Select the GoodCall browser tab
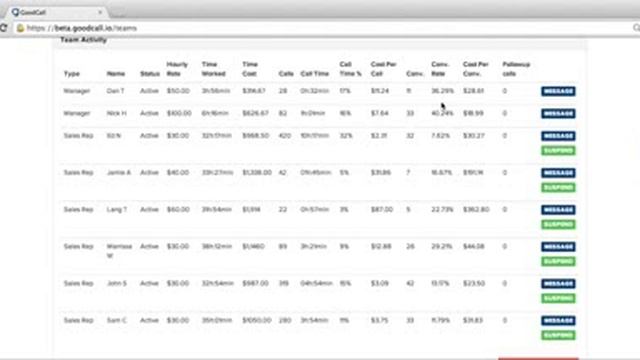Screen dimensions: 640x360 (56, 12)
